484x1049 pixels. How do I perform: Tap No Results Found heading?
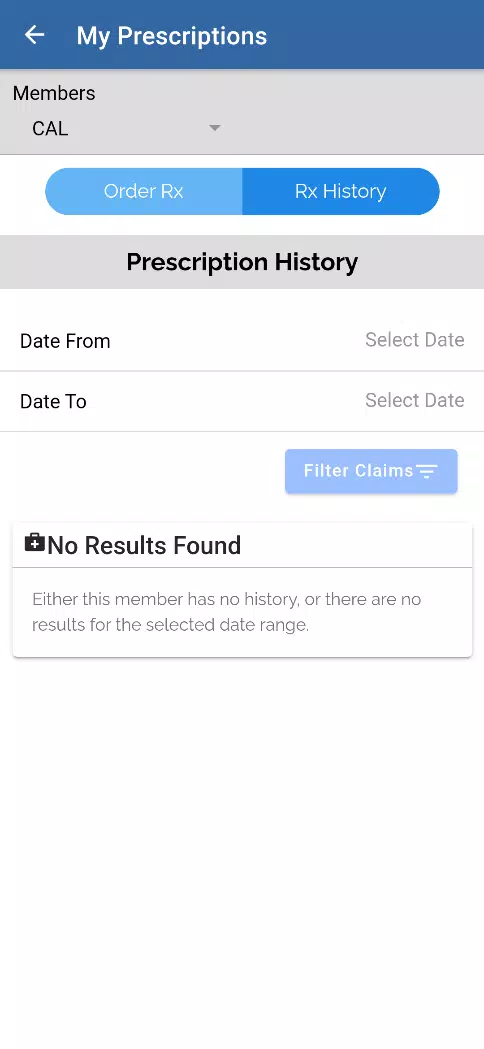[x=144, y=545]
